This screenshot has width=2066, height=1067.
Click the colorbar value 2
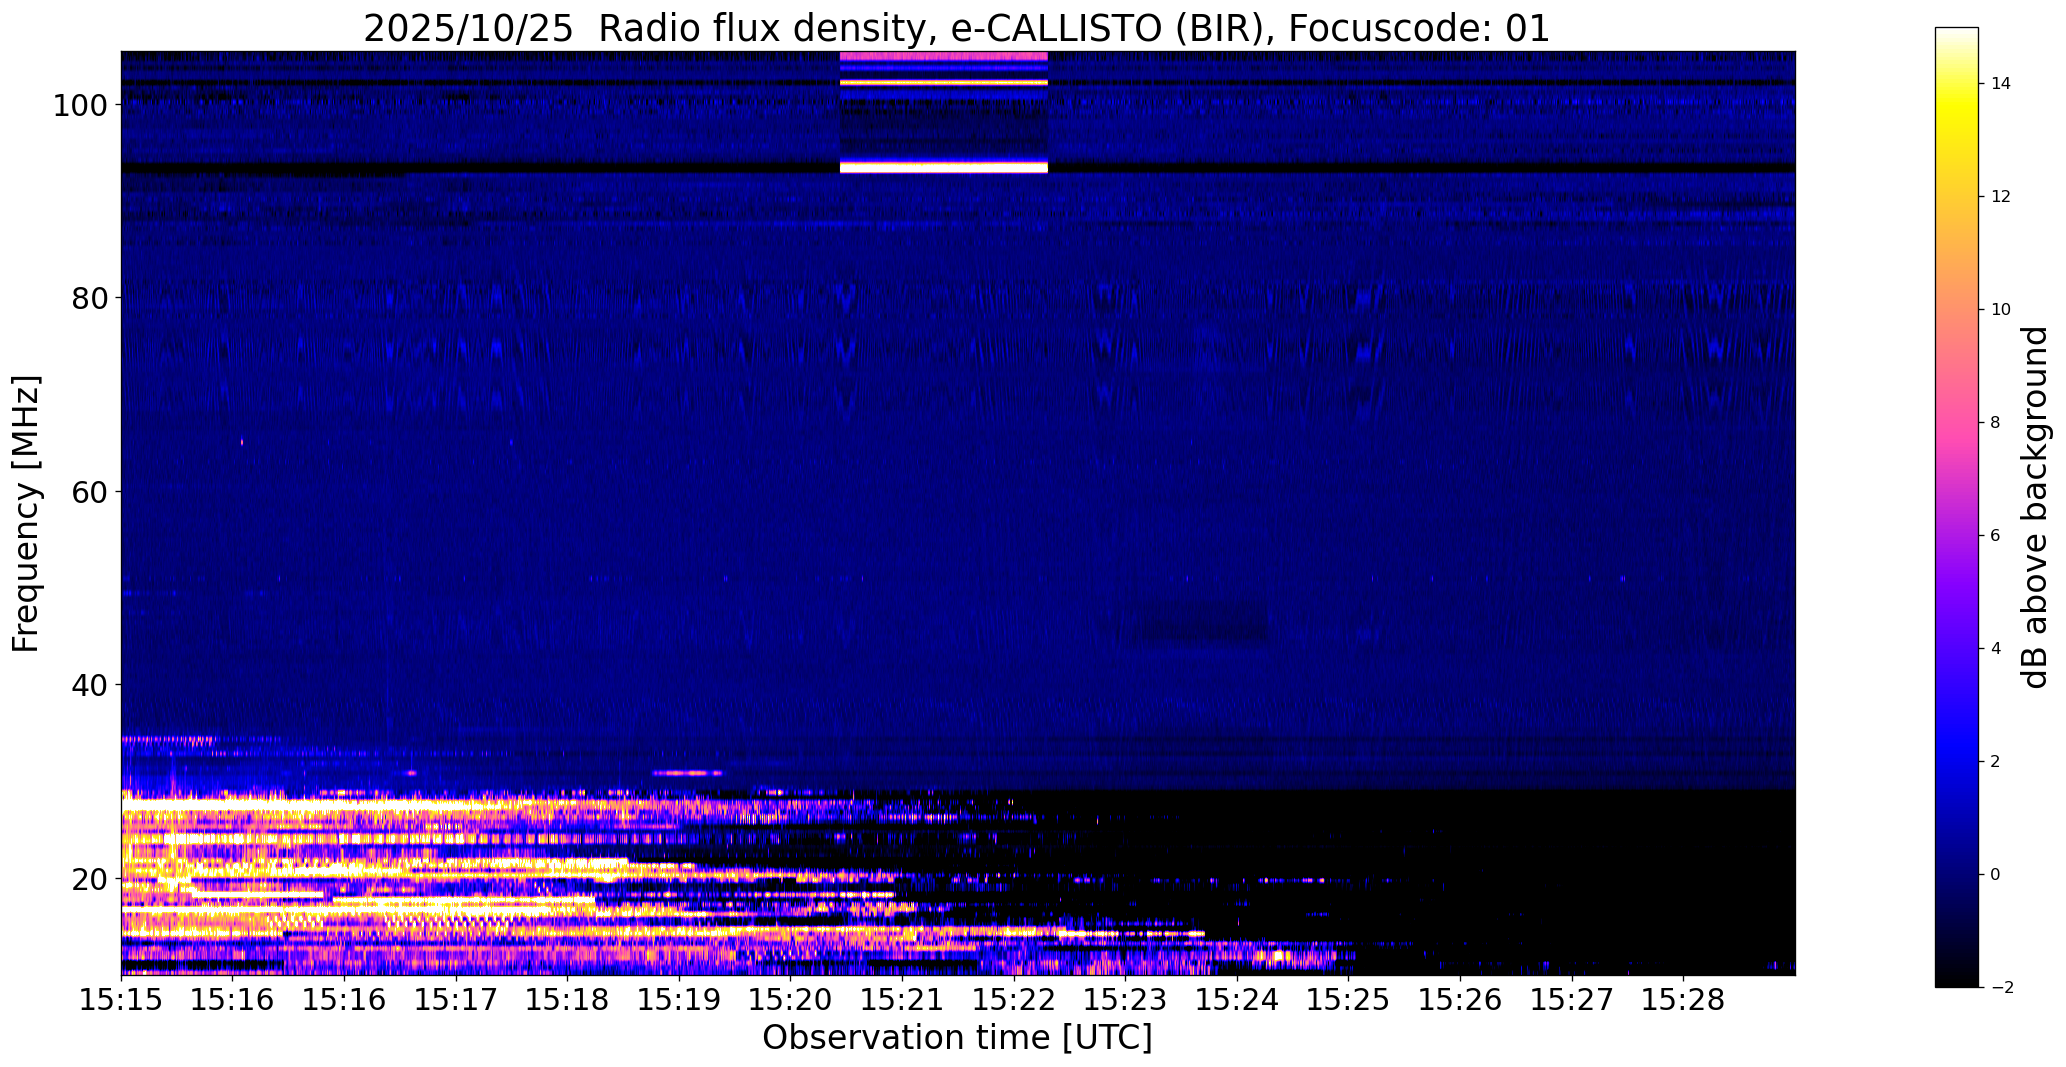pos(1996,762)
